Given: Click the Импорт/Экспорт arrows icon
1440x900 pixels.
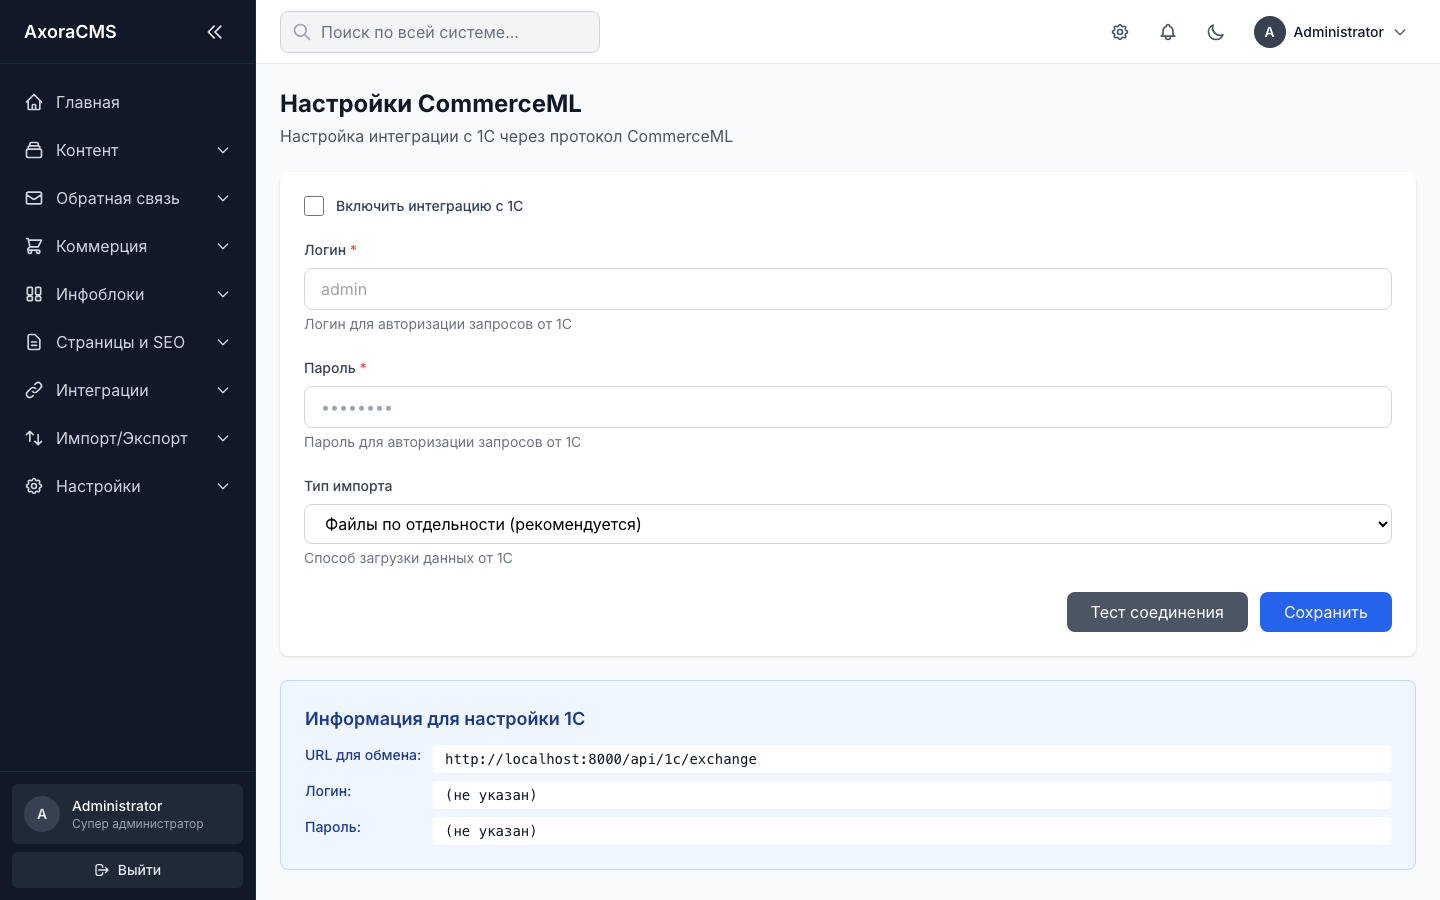Looking at the screenshot, I should [34, 438].
